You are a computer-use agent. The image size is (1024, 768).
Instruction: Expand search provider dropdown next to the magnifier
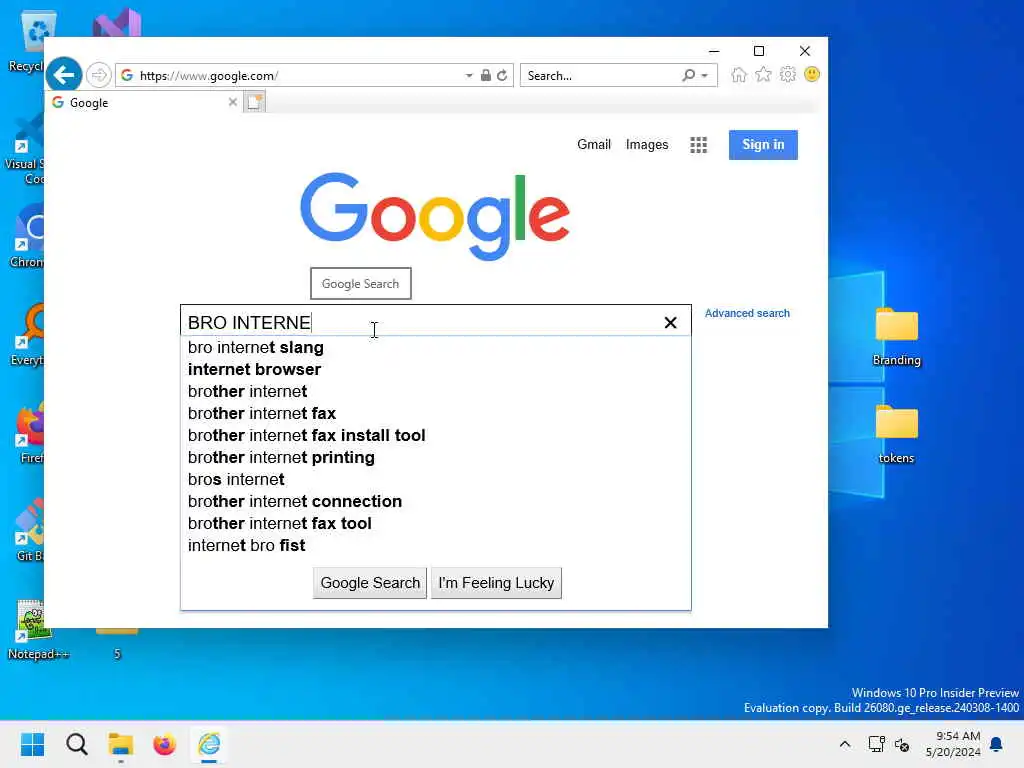(x=705, y=76)
